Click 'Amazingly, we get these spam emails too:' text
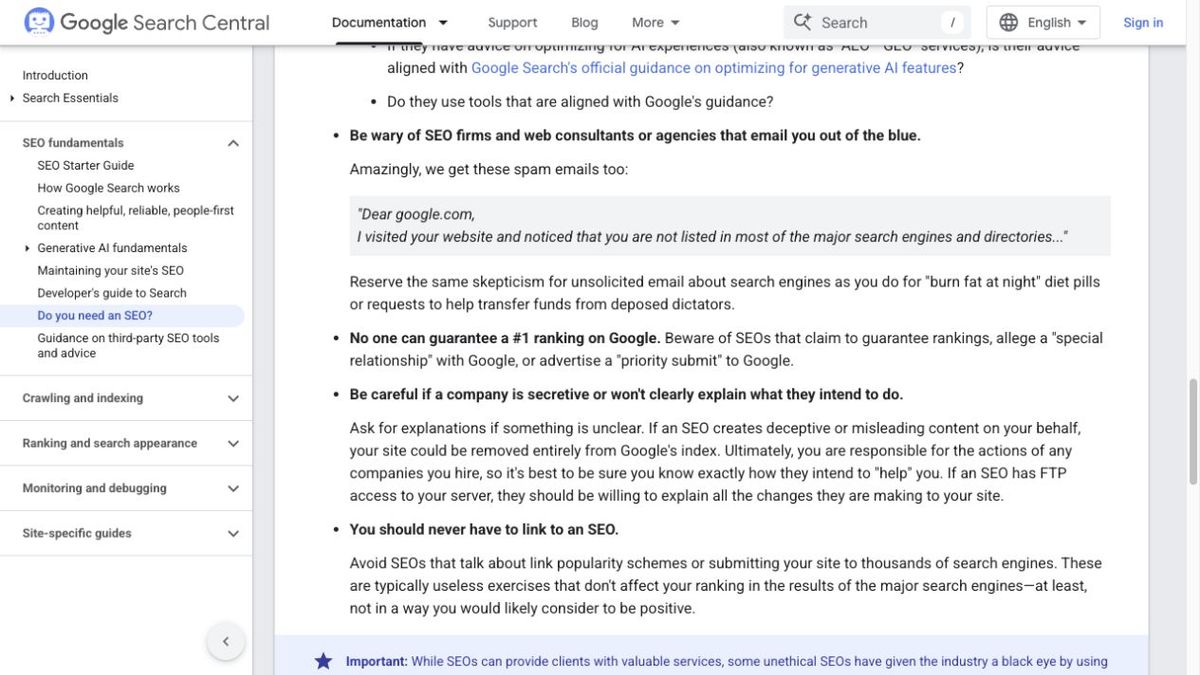Image resolution: width=1200 pixels, height=675 pixels. pyautogui.click(x=489, y=169)
